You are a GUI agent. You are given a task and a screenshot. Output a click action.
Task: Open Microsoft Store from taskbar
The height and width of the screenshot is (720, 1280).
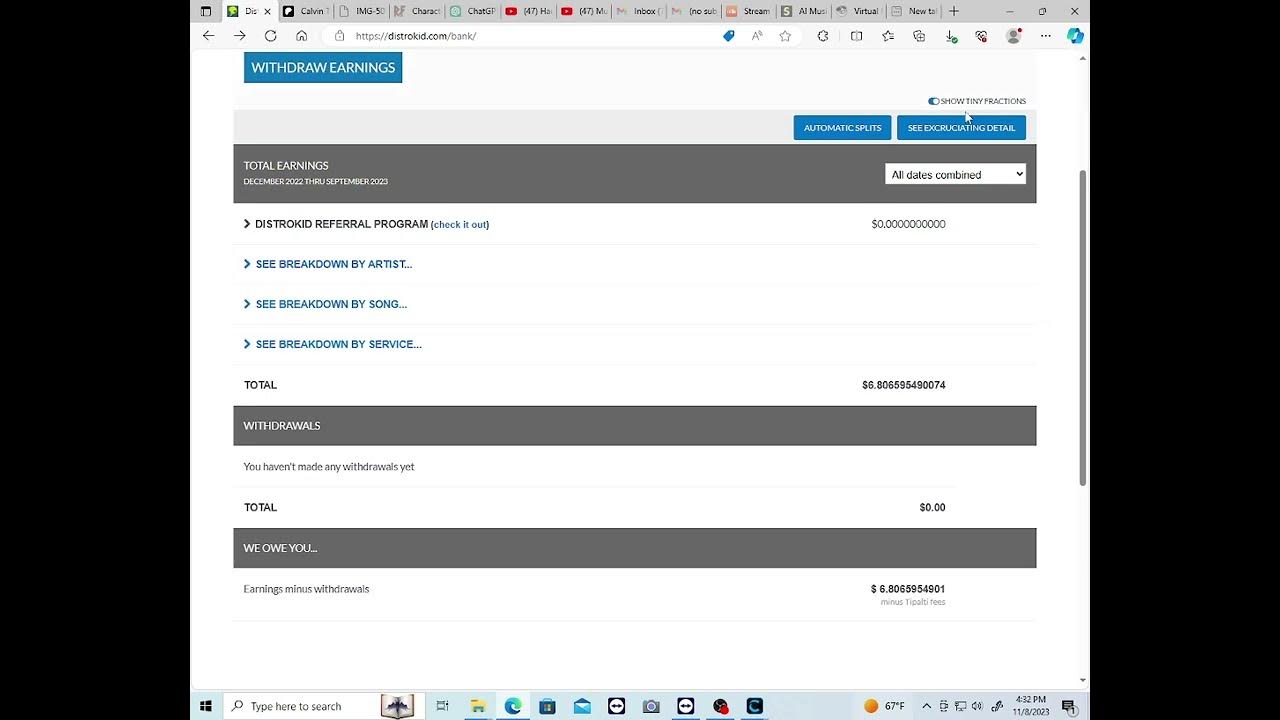(547, 706)
